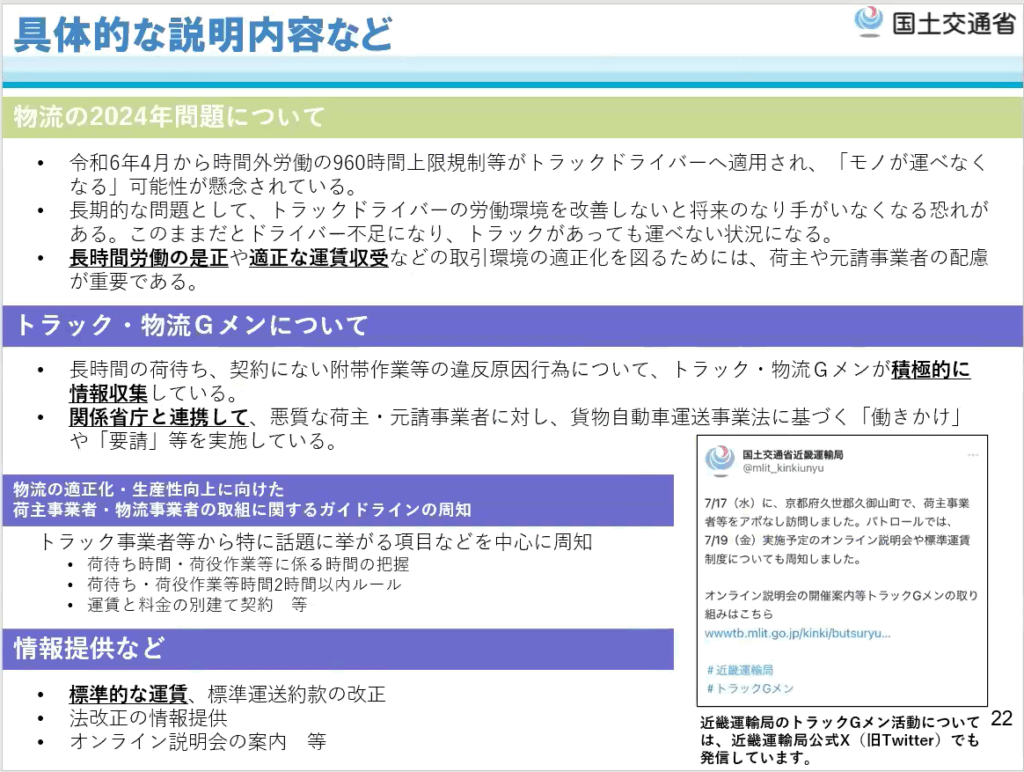
Task: Select the トラック・物流Gメンについて header bar
Action: pos(190,325)
